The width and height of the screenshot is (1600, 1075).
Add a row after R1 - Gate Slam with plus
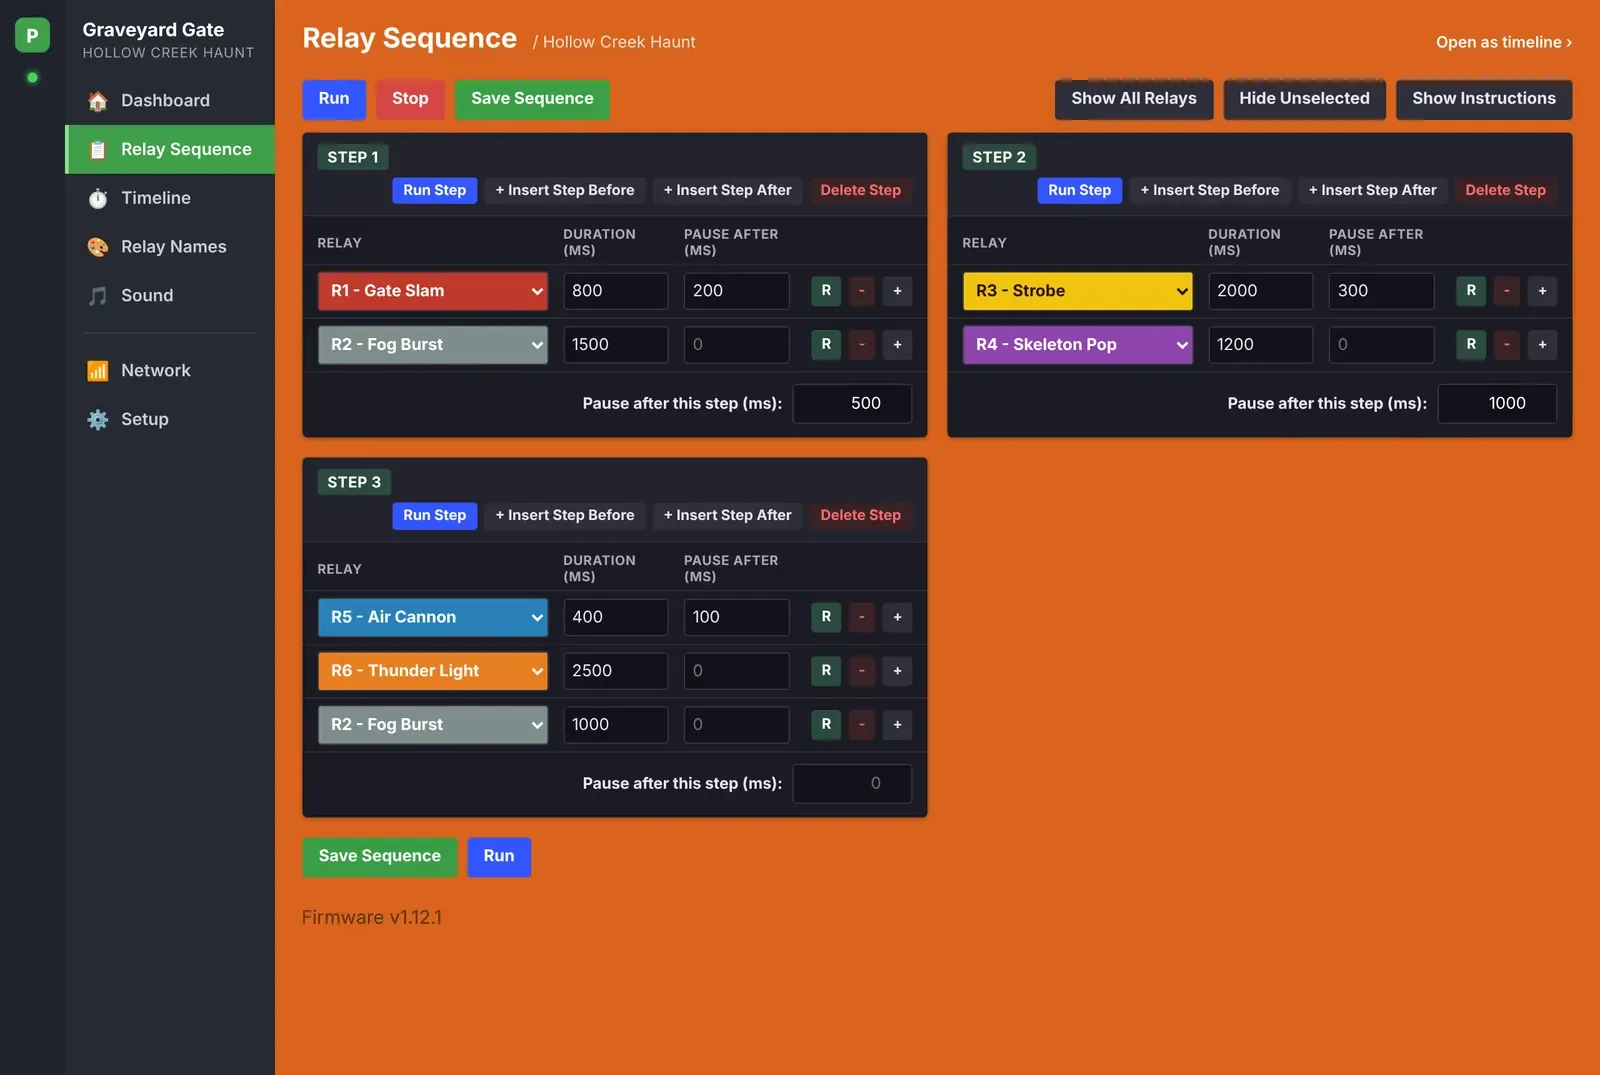pos(897,291)
